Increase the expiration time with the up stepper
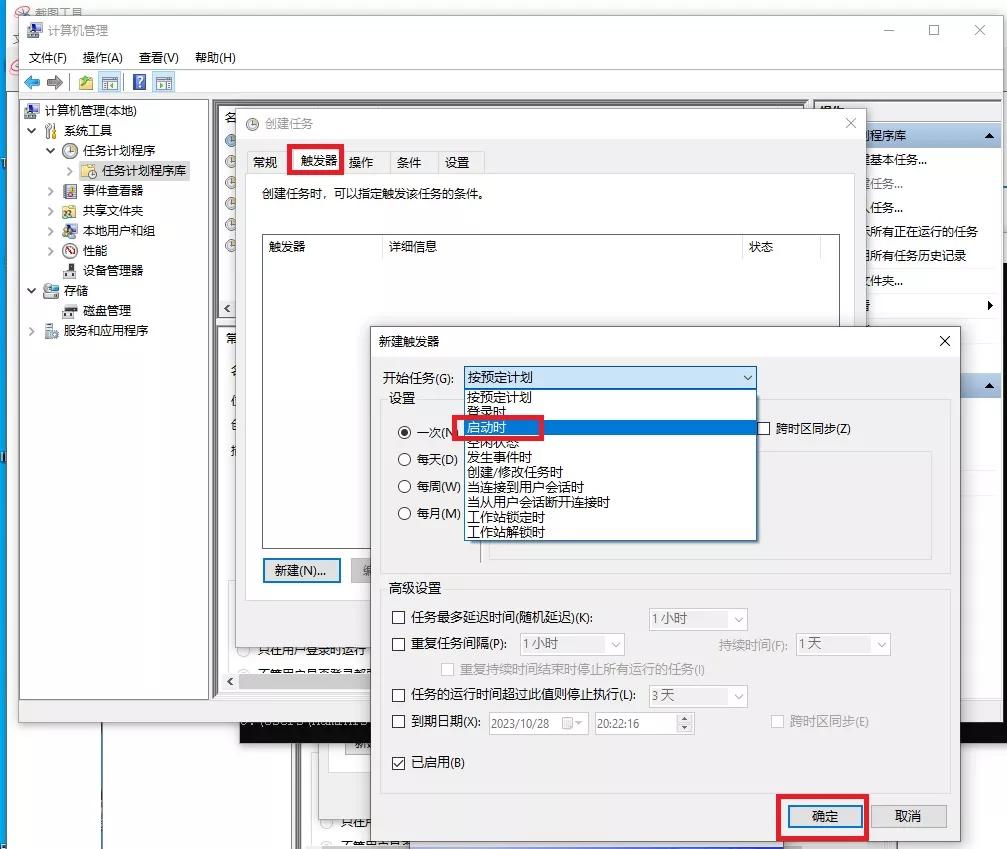Screen dimensions: 1007x849 (x=684, y=718)
